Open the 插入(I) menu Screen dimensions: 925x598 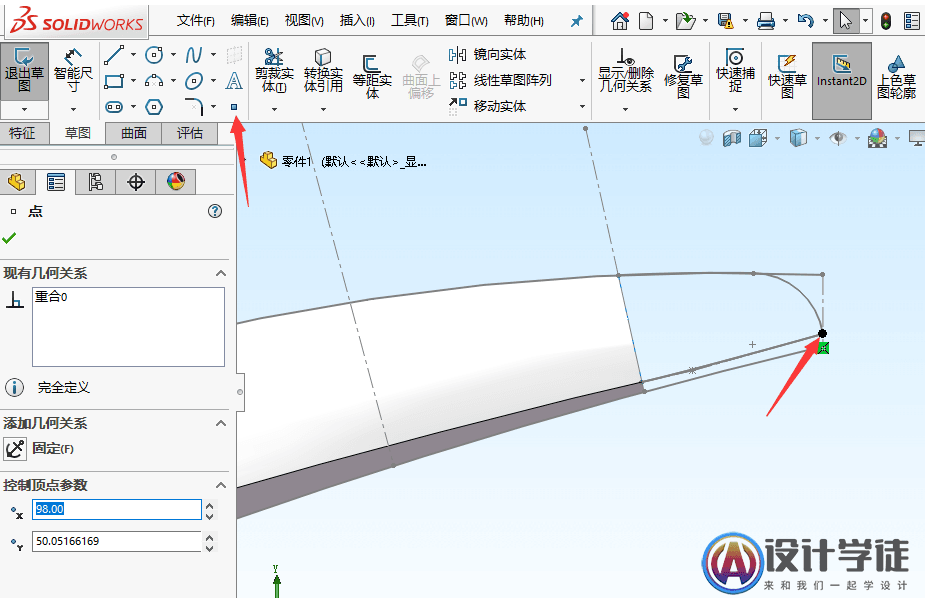click(357, 21)
